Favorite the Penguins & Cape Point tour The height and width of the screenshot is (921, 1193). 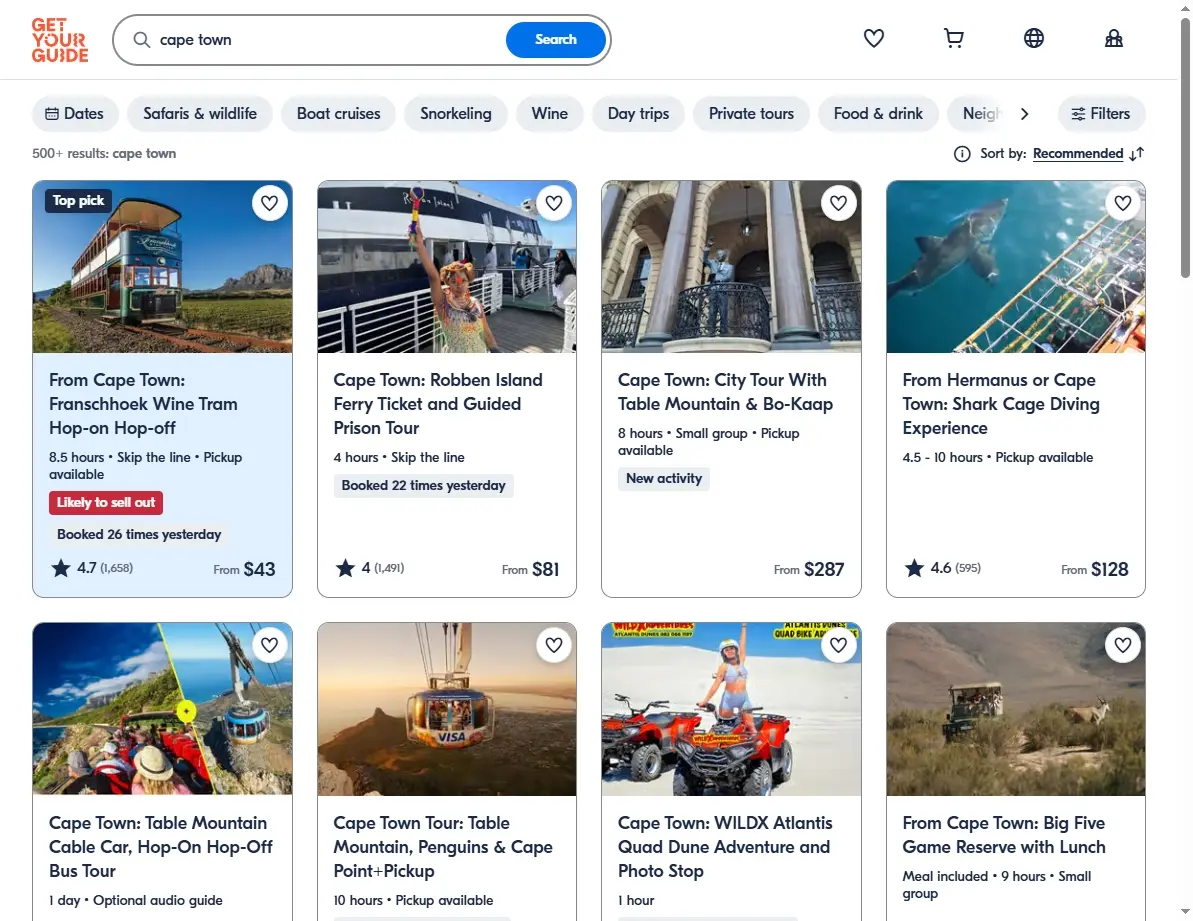tap(554, 645)
